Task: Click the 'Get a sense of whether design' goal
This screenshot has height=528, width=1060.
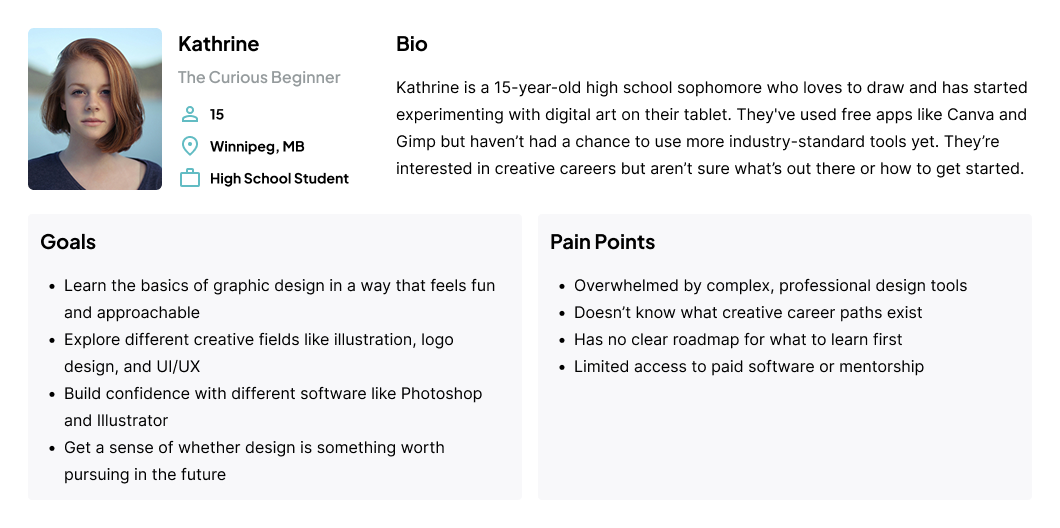Action: (254, 461)
